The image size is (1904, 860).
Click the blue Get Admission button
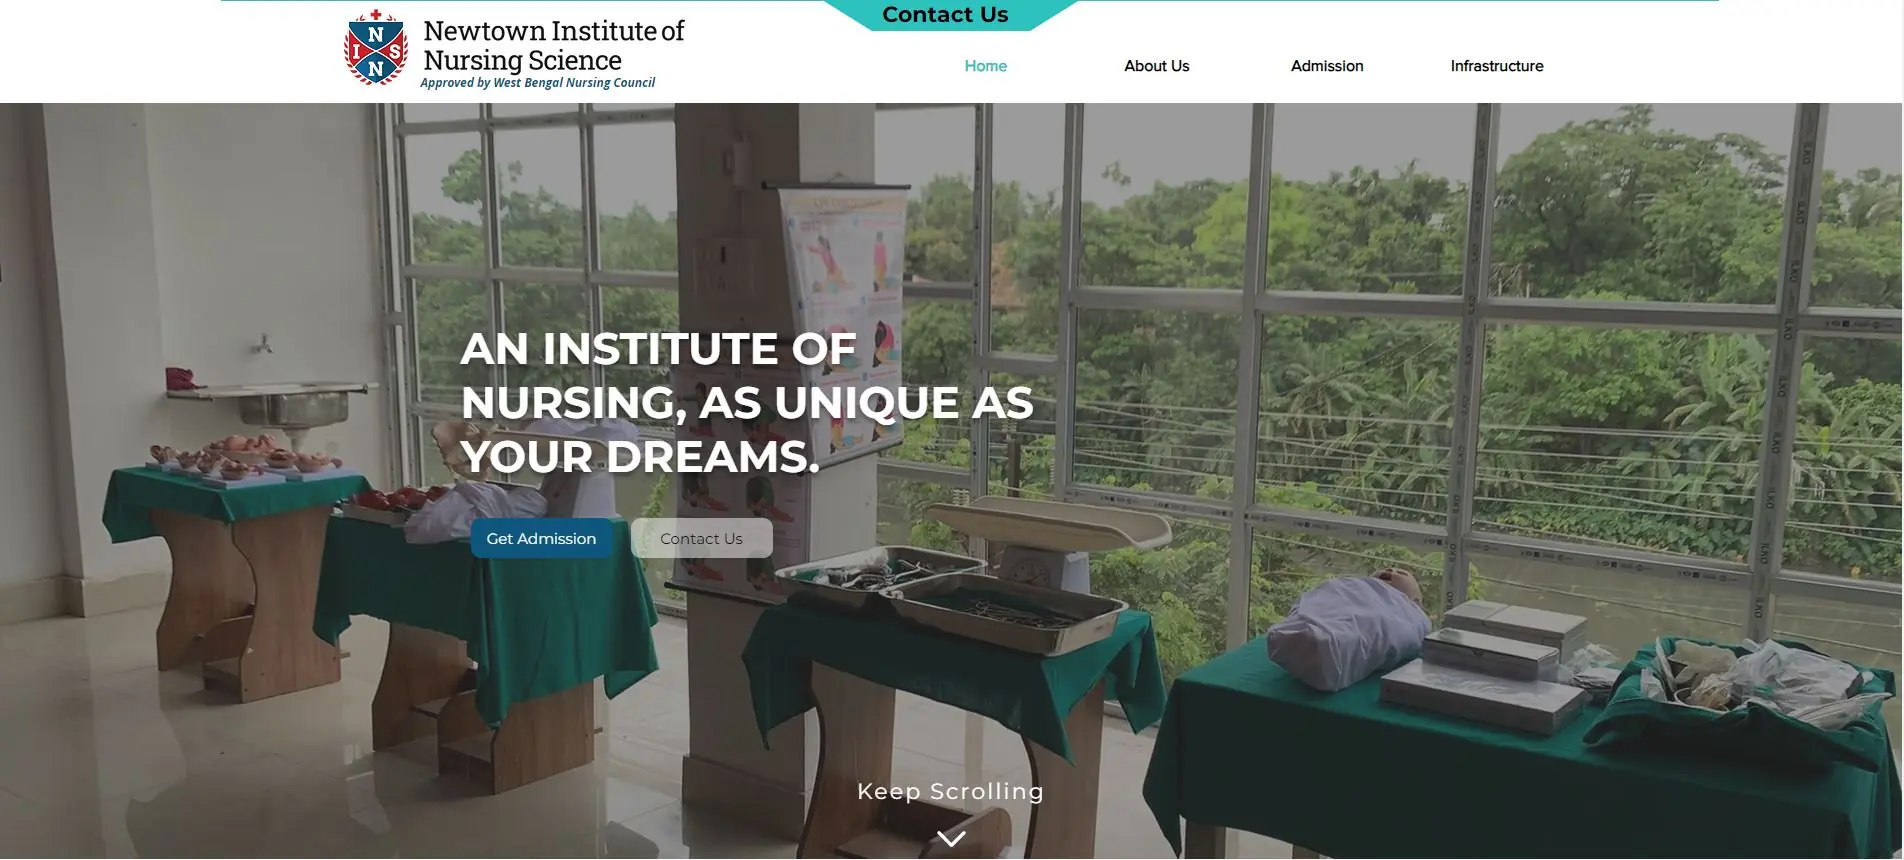(x=541, y=538)
